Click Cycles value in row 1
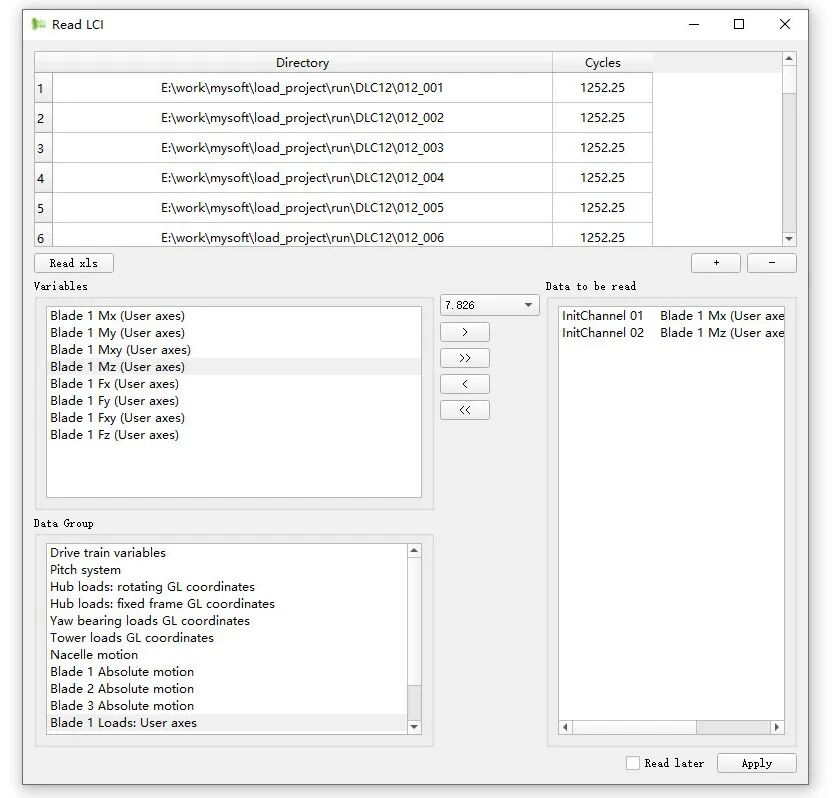 [x=602, y=88]
